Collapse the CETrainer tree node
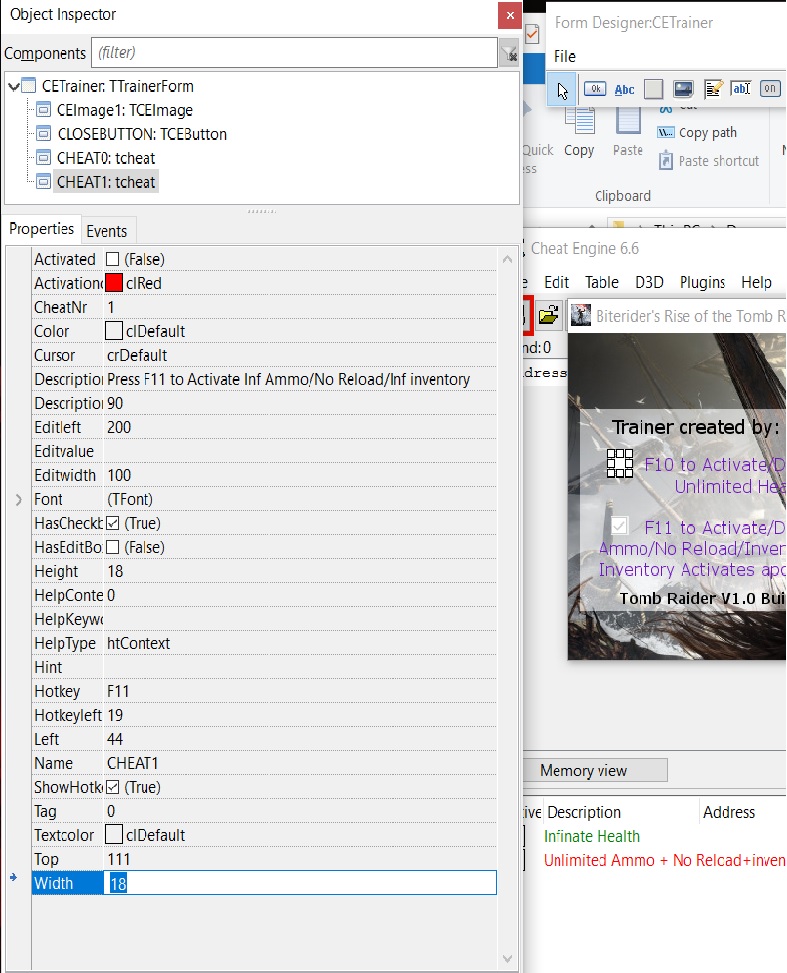The height and width of the screenshot is (973, 787). pyautogui.click(x=13, y=87)
